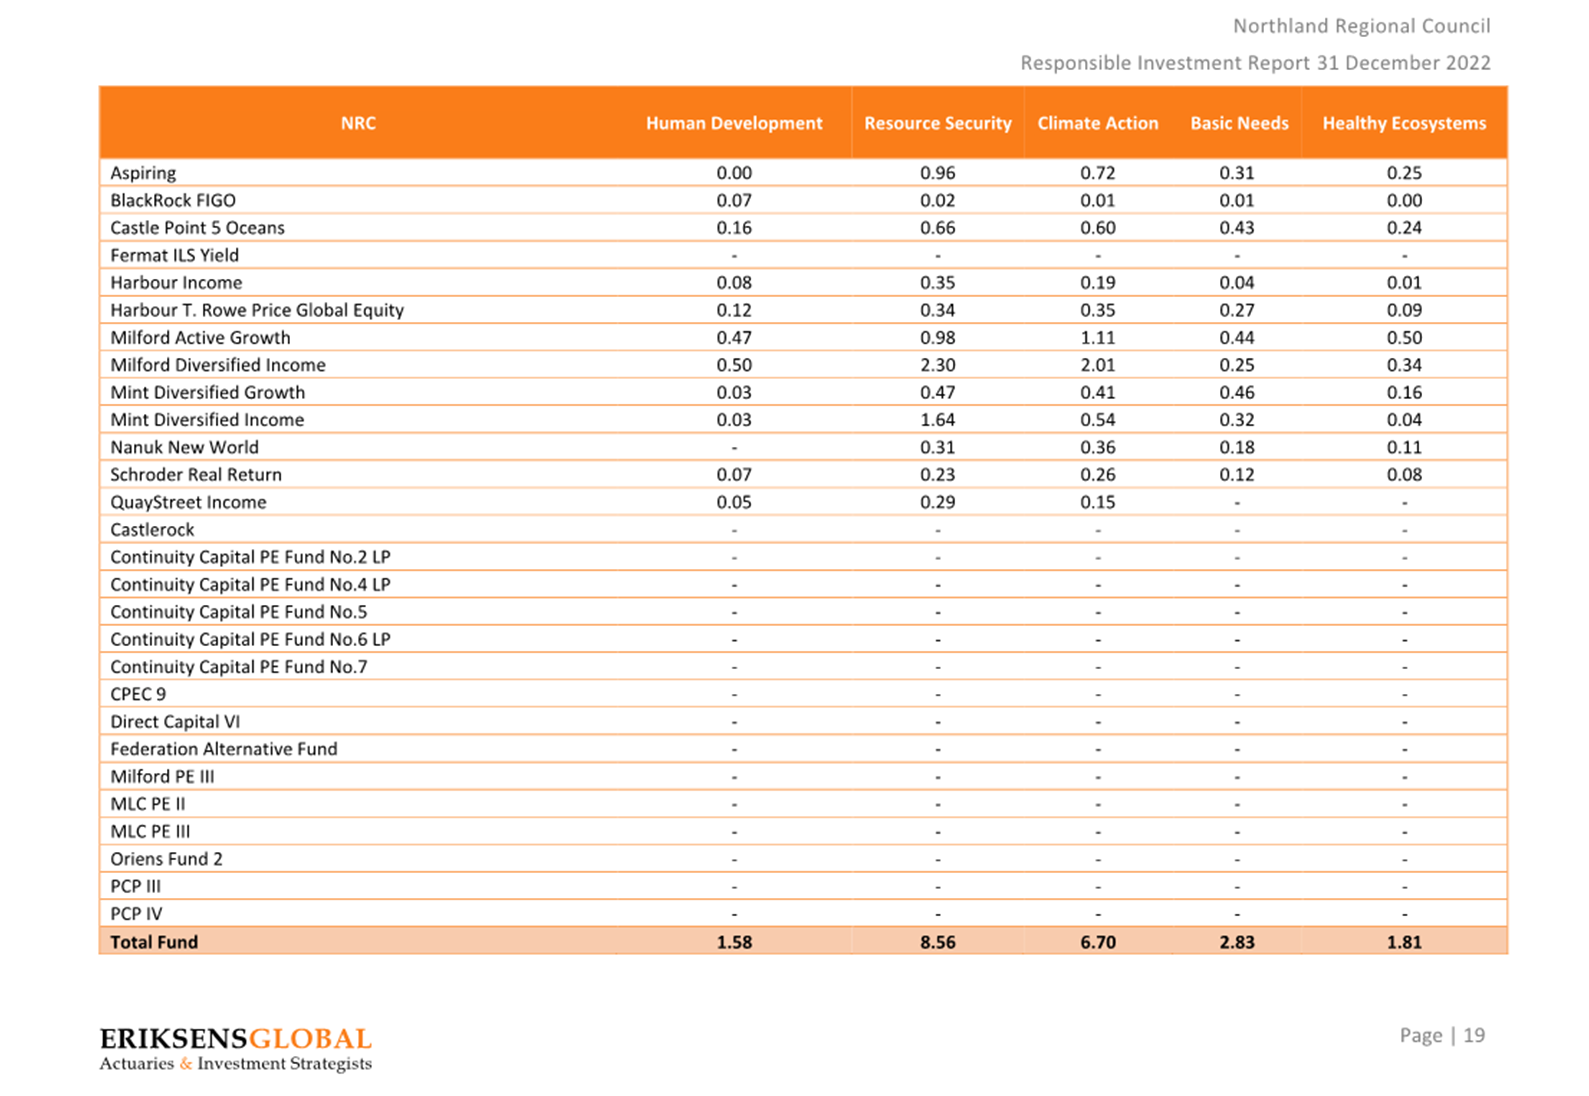
Task: Select Harbour T. Rowe Price Basic Needs 0.27
Action: 1237,310
